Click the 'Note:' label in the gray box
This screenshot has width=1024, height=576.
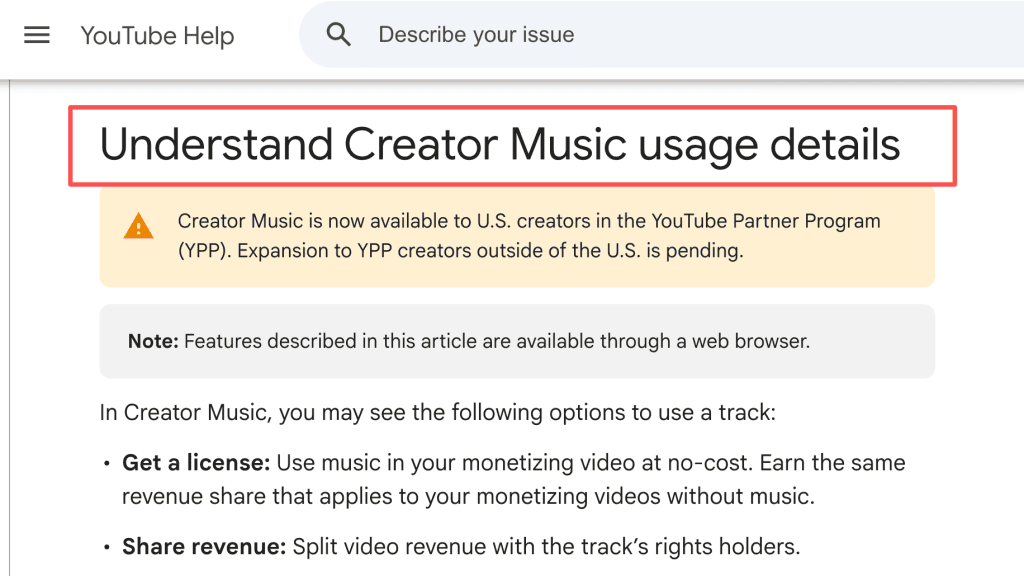(153, 341)
